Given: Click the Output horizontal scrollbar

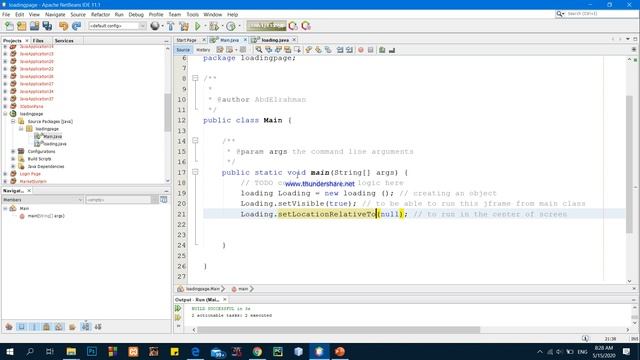Looking at the screenshot, I should [338, 330].
